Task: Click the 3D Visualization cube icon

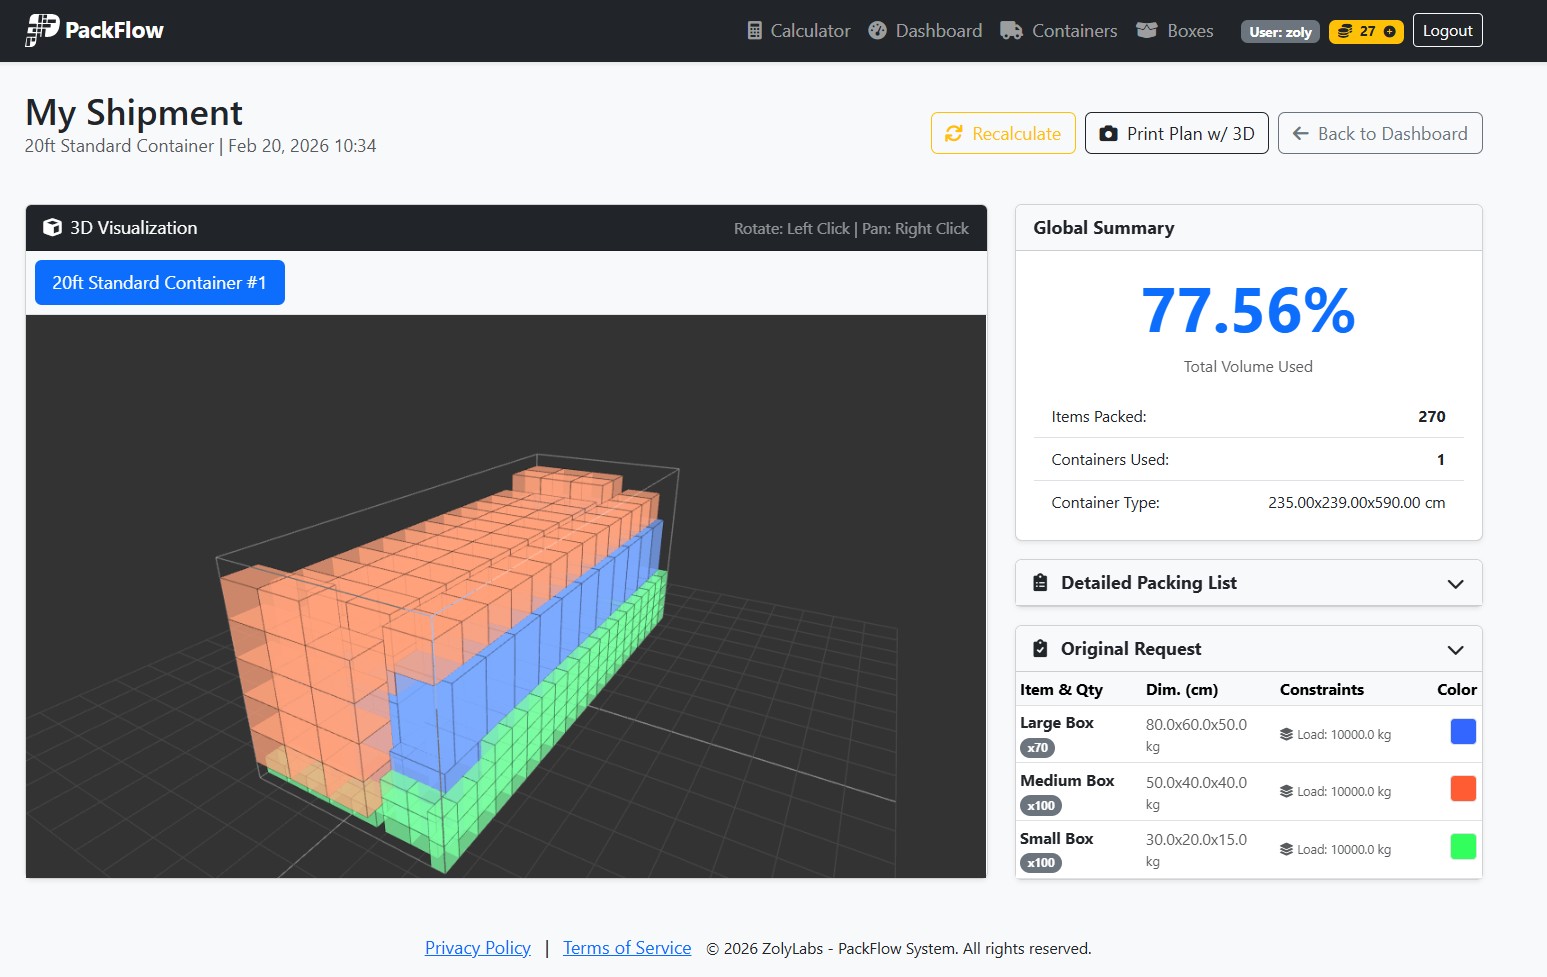Action: (x=52, y=227)
